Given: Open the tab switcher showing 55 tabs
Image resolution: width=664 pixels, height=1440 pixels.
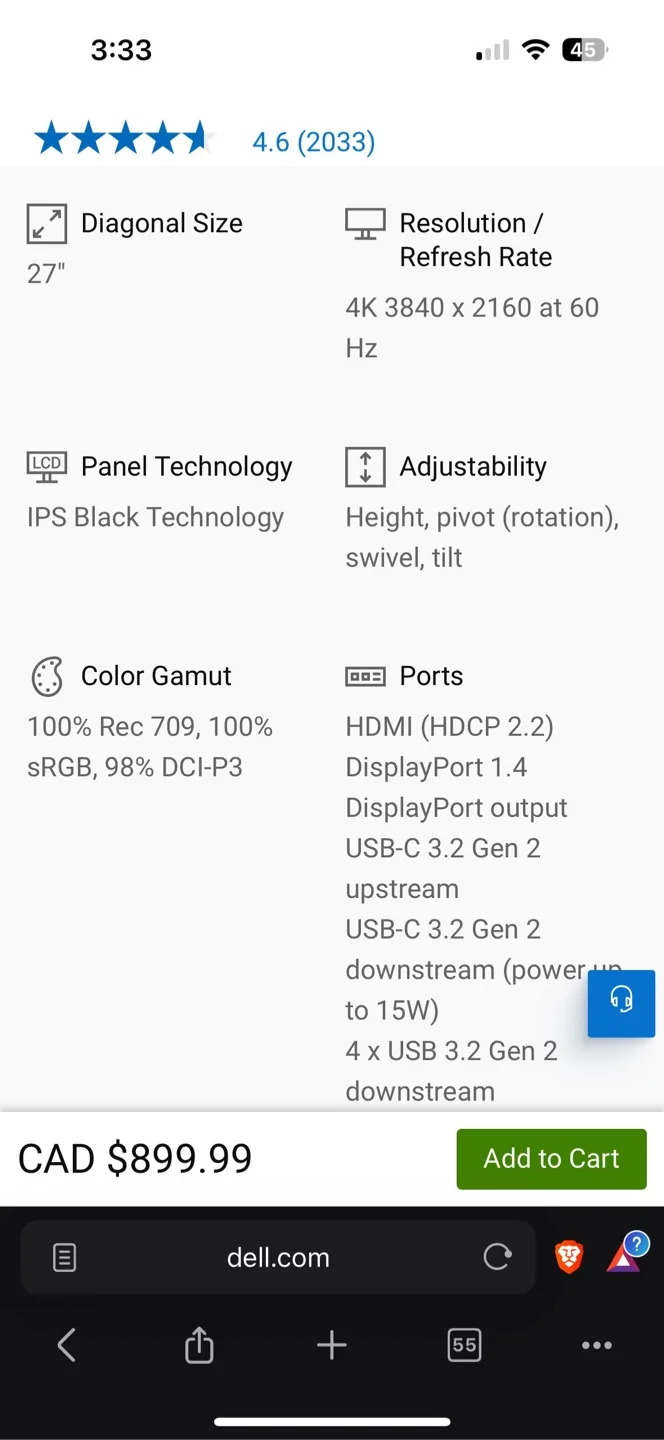Looking at the screenshot, I should click(463, 1345).
